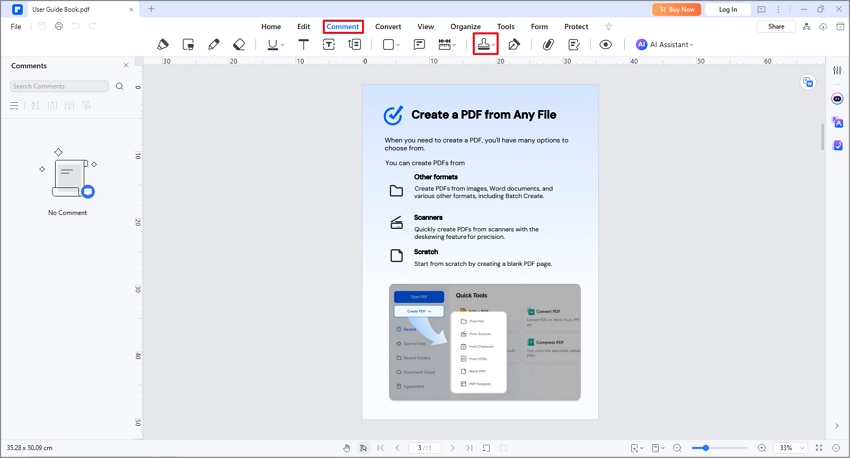The width and height of the screenshot is (850, 458).
Task: Toggle hide comments eye icon
Action: click(x=606, y=44)
